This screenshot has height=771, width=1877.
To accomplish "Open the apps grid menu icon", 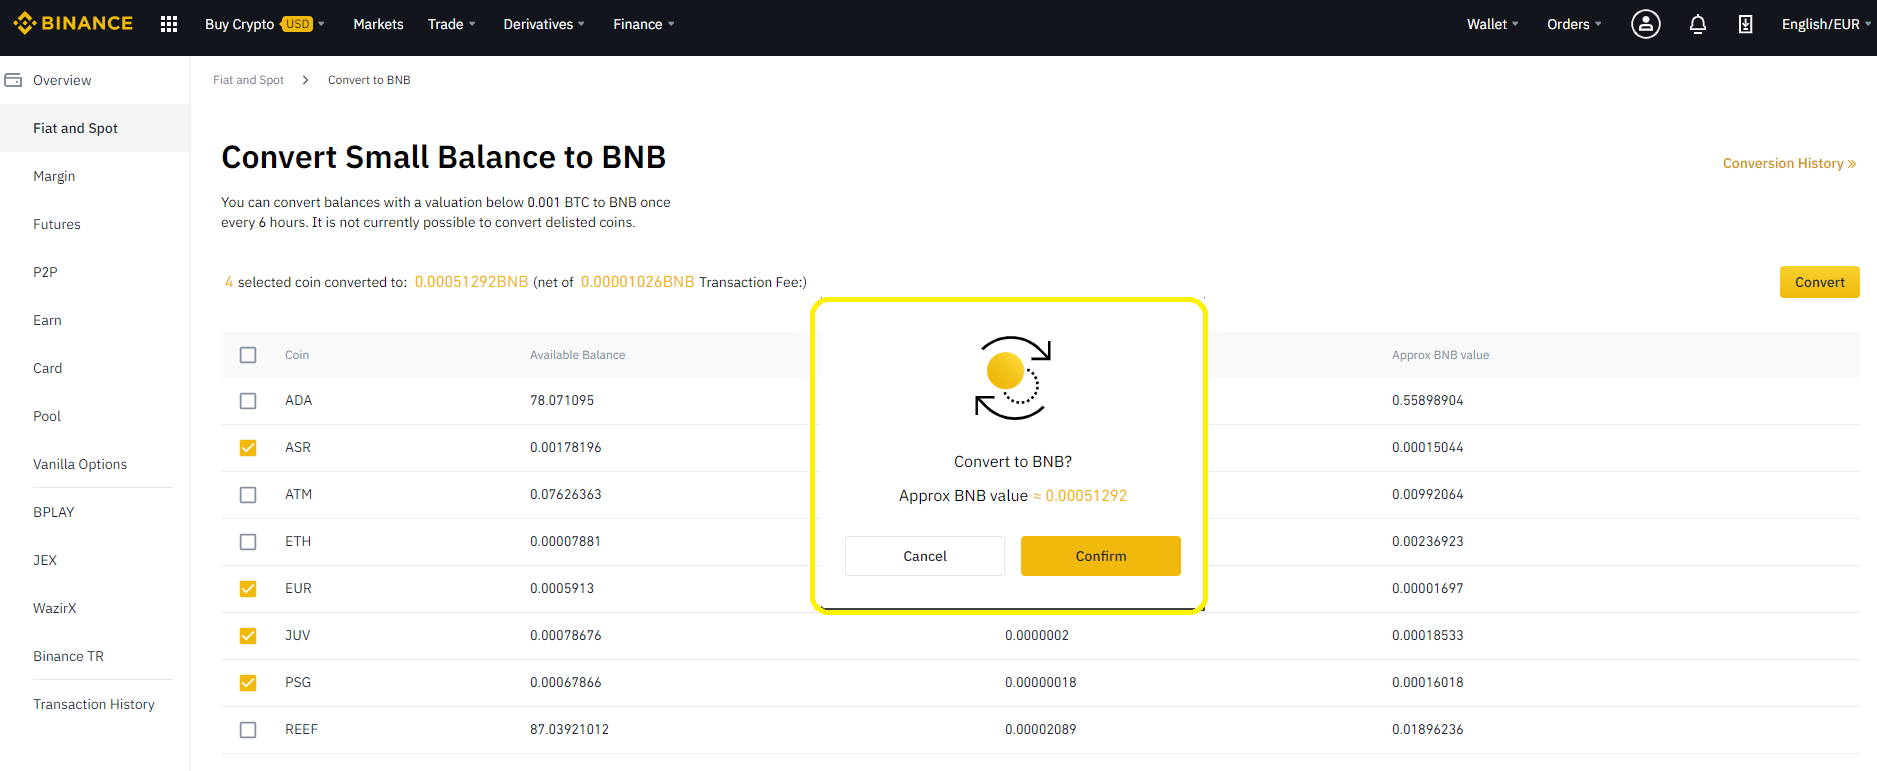I will click(x=169, y=24).
